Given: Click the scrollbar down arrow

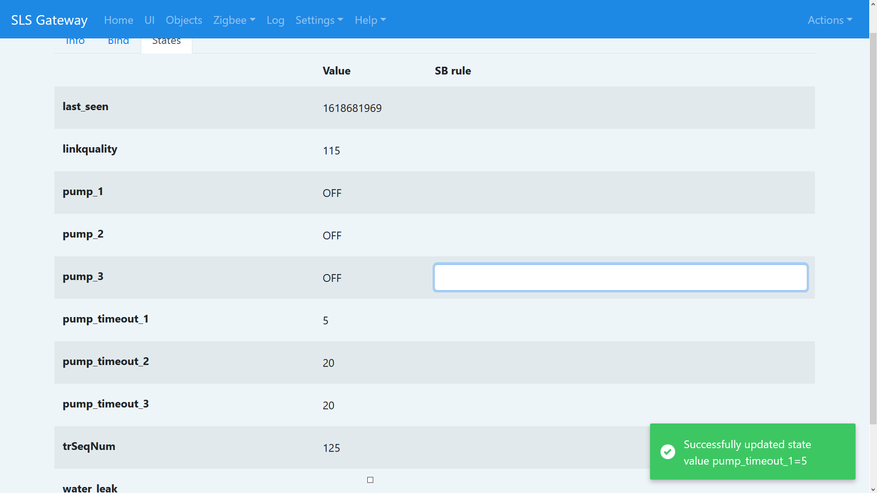Looking at the screenshot, I should [x=872, y=488].
